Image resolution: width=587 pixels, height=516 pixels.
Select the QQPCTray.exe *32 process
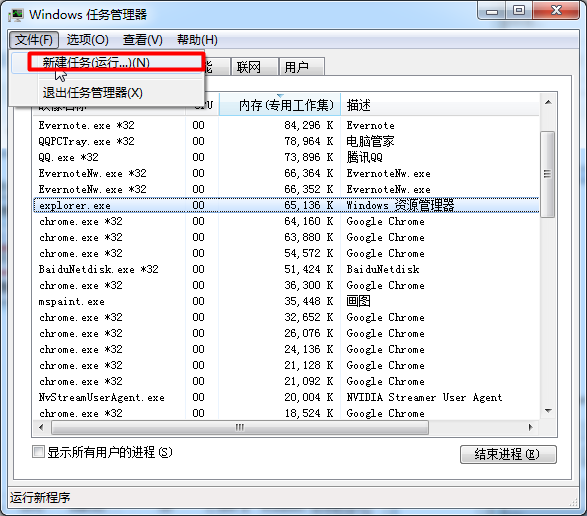pos(286,141)
